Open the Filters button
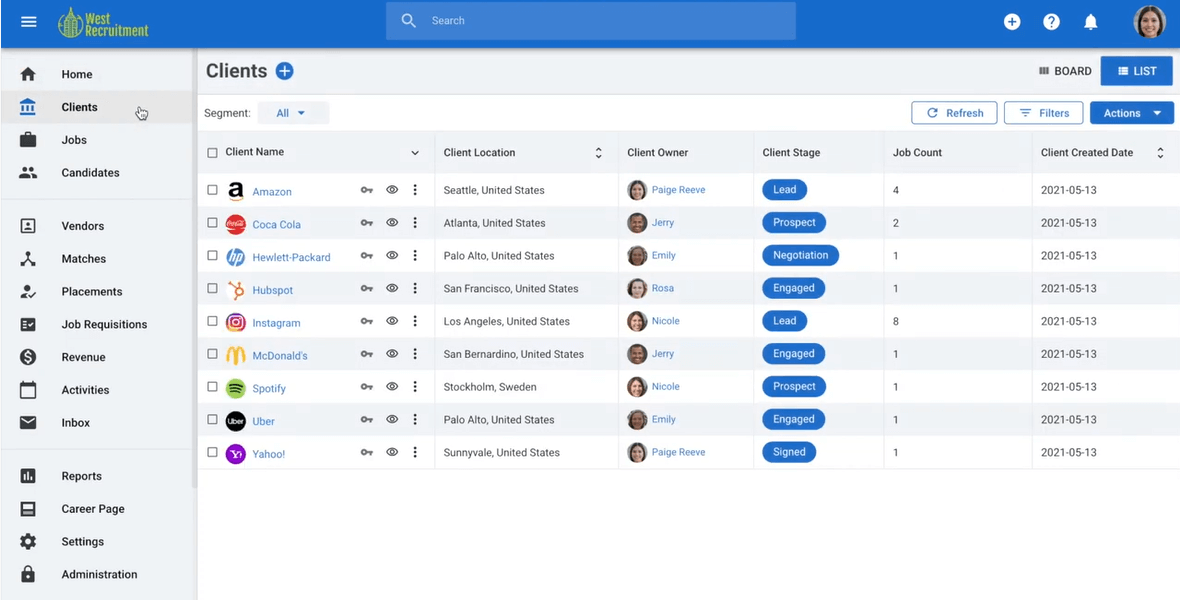1180x600 pixels. pyautogui.click(x=1044, y=113)
